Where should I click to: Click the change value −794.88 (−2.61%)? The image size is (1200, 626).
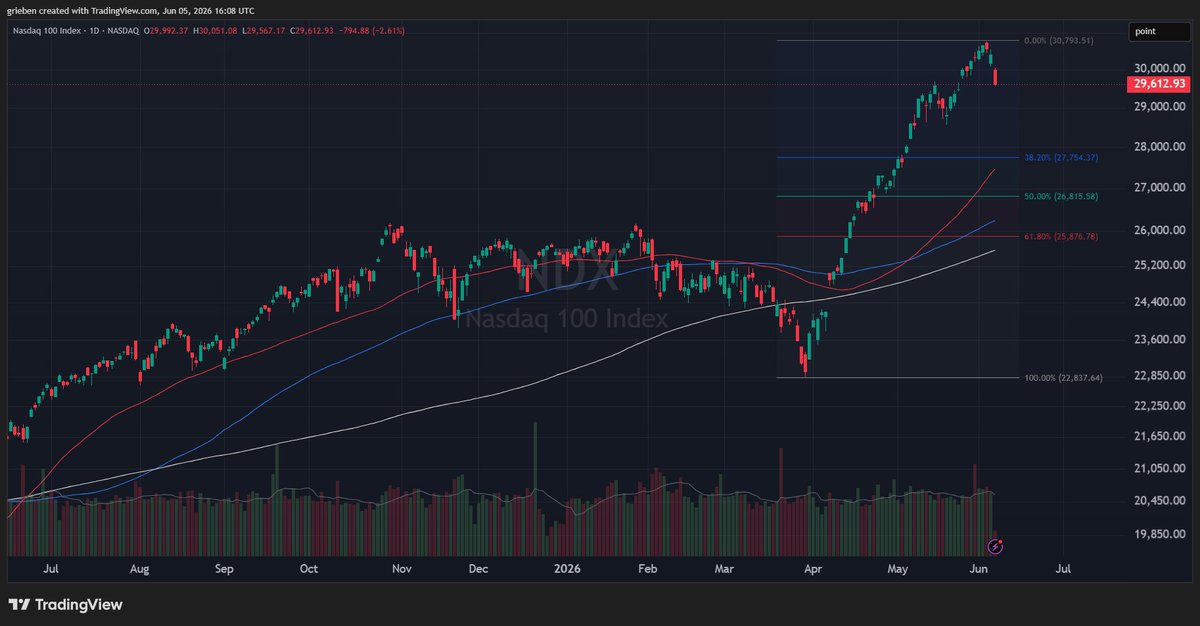coord(372,31)
